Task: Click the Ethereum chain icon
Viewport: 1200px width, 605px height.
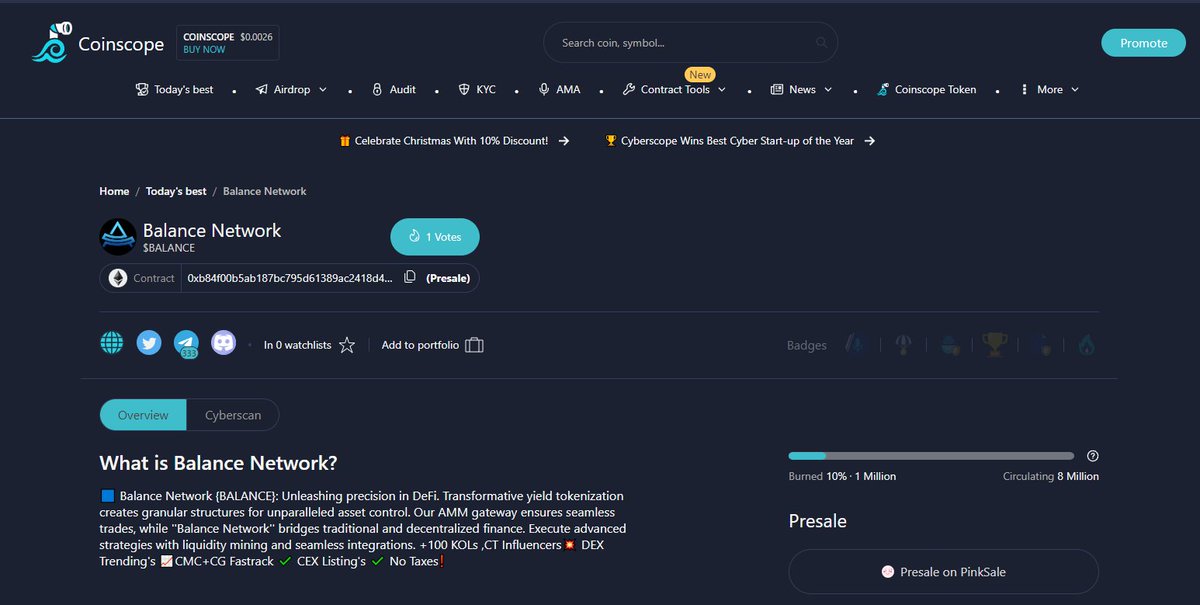Action: (x=118, y=278)
